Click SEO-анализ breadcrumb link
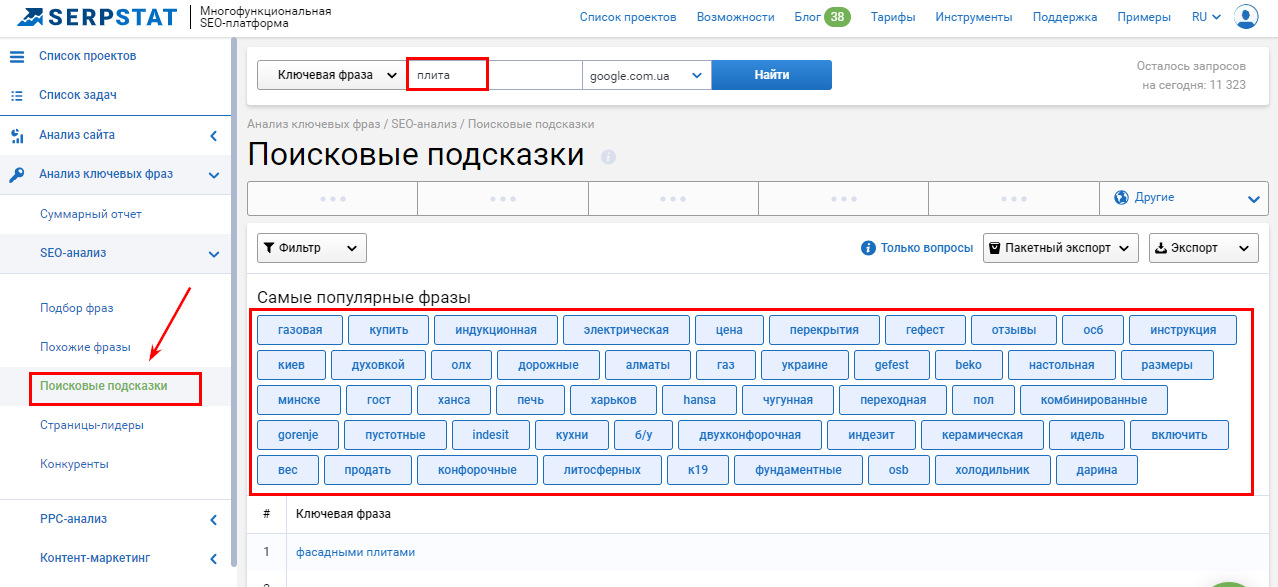 pyautogui.click(x=424, y=124)
